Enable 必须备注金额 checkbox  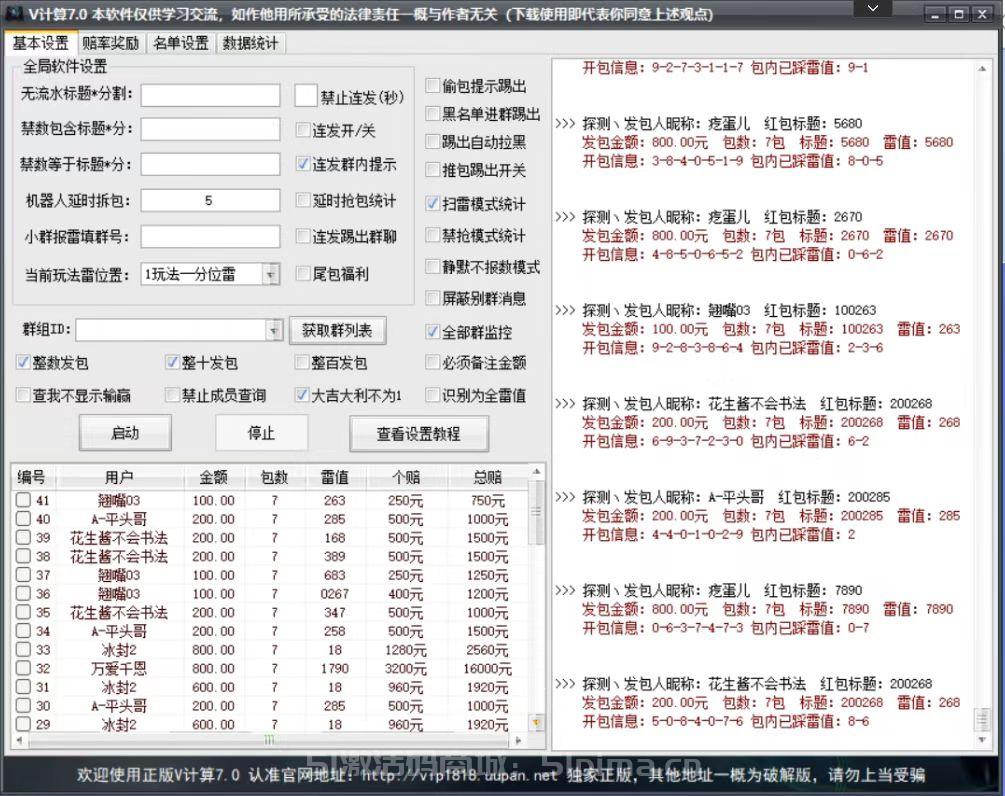pyautogui.click(x=433, y=363)
